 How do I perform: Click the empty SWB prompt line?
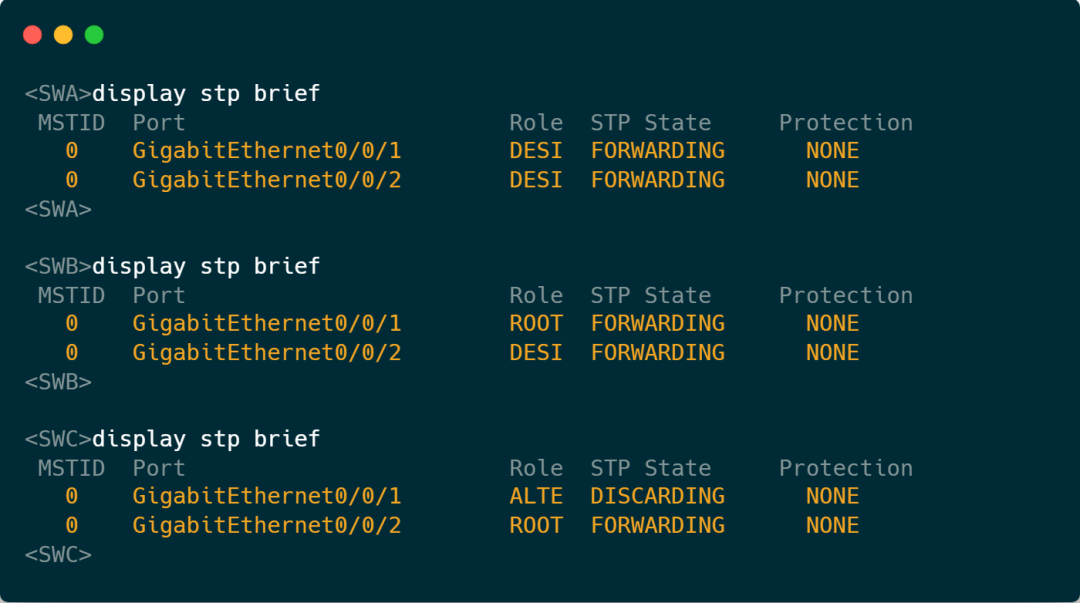click(x=58, y=382)
